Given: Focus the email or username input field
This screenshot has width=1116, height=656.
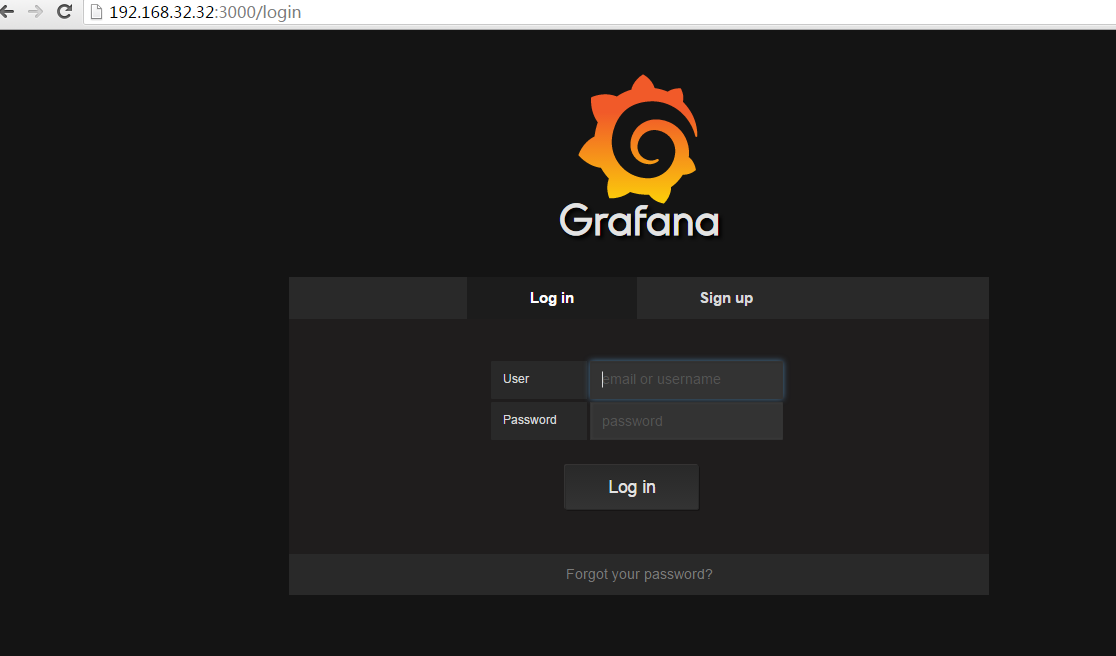Looking at the screenshot, I should (x=686, y=379).
